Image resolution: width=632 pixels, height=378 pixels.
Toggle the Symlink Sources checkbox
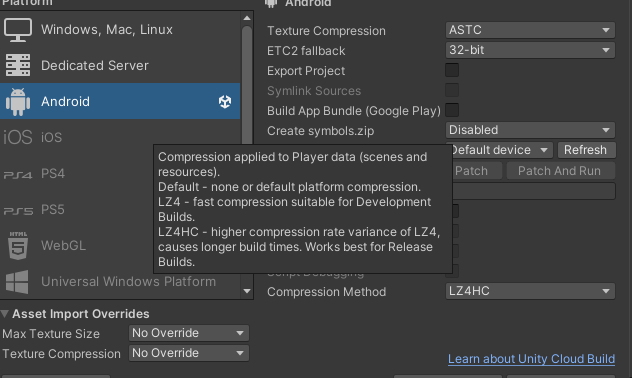pos(452,90)
